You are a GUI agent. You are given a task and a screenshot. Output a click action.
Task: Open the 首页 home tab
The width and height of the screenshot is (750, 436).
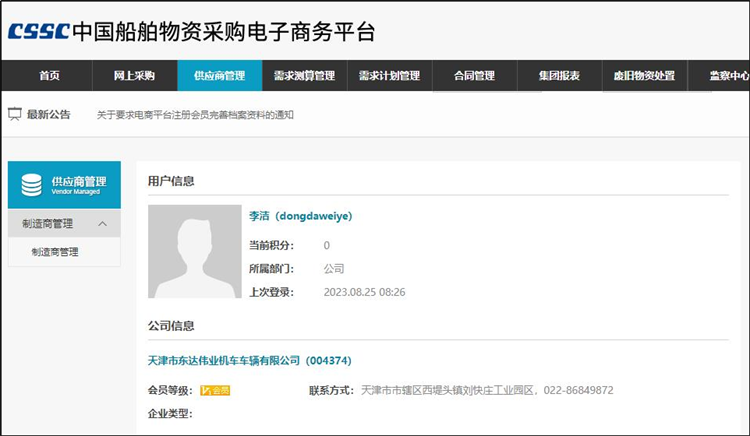[x=49, y=76]
